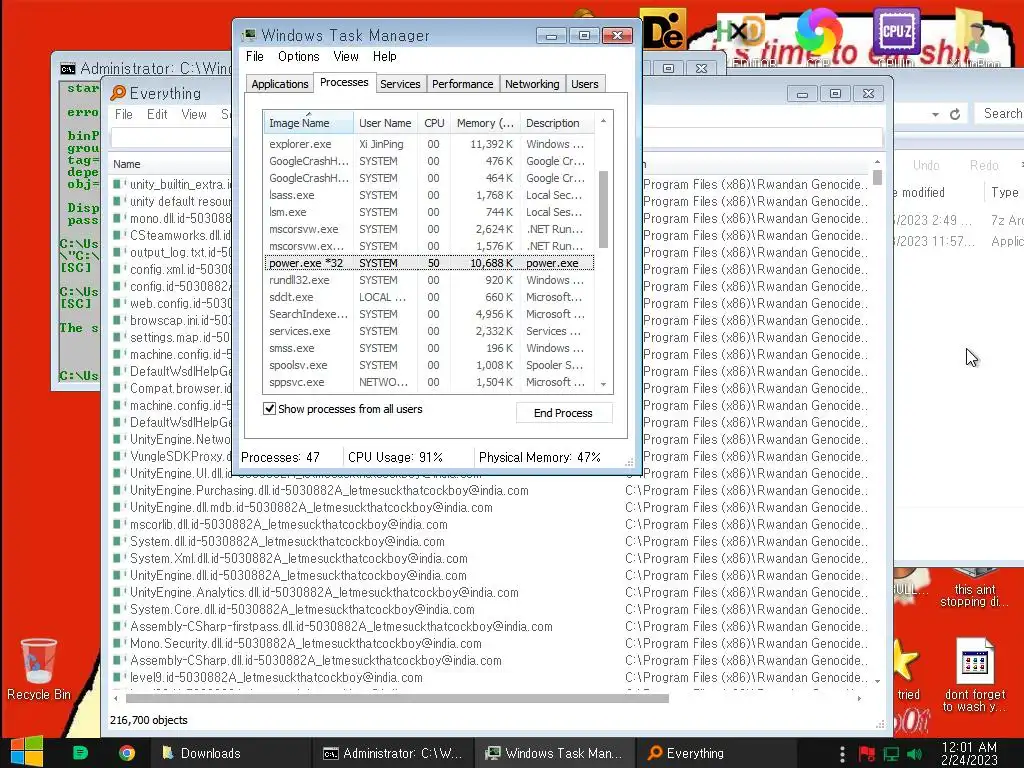Viewport: 1024px width, 768px height.
Task: Click the End Process button
Action: click(564, 413)
